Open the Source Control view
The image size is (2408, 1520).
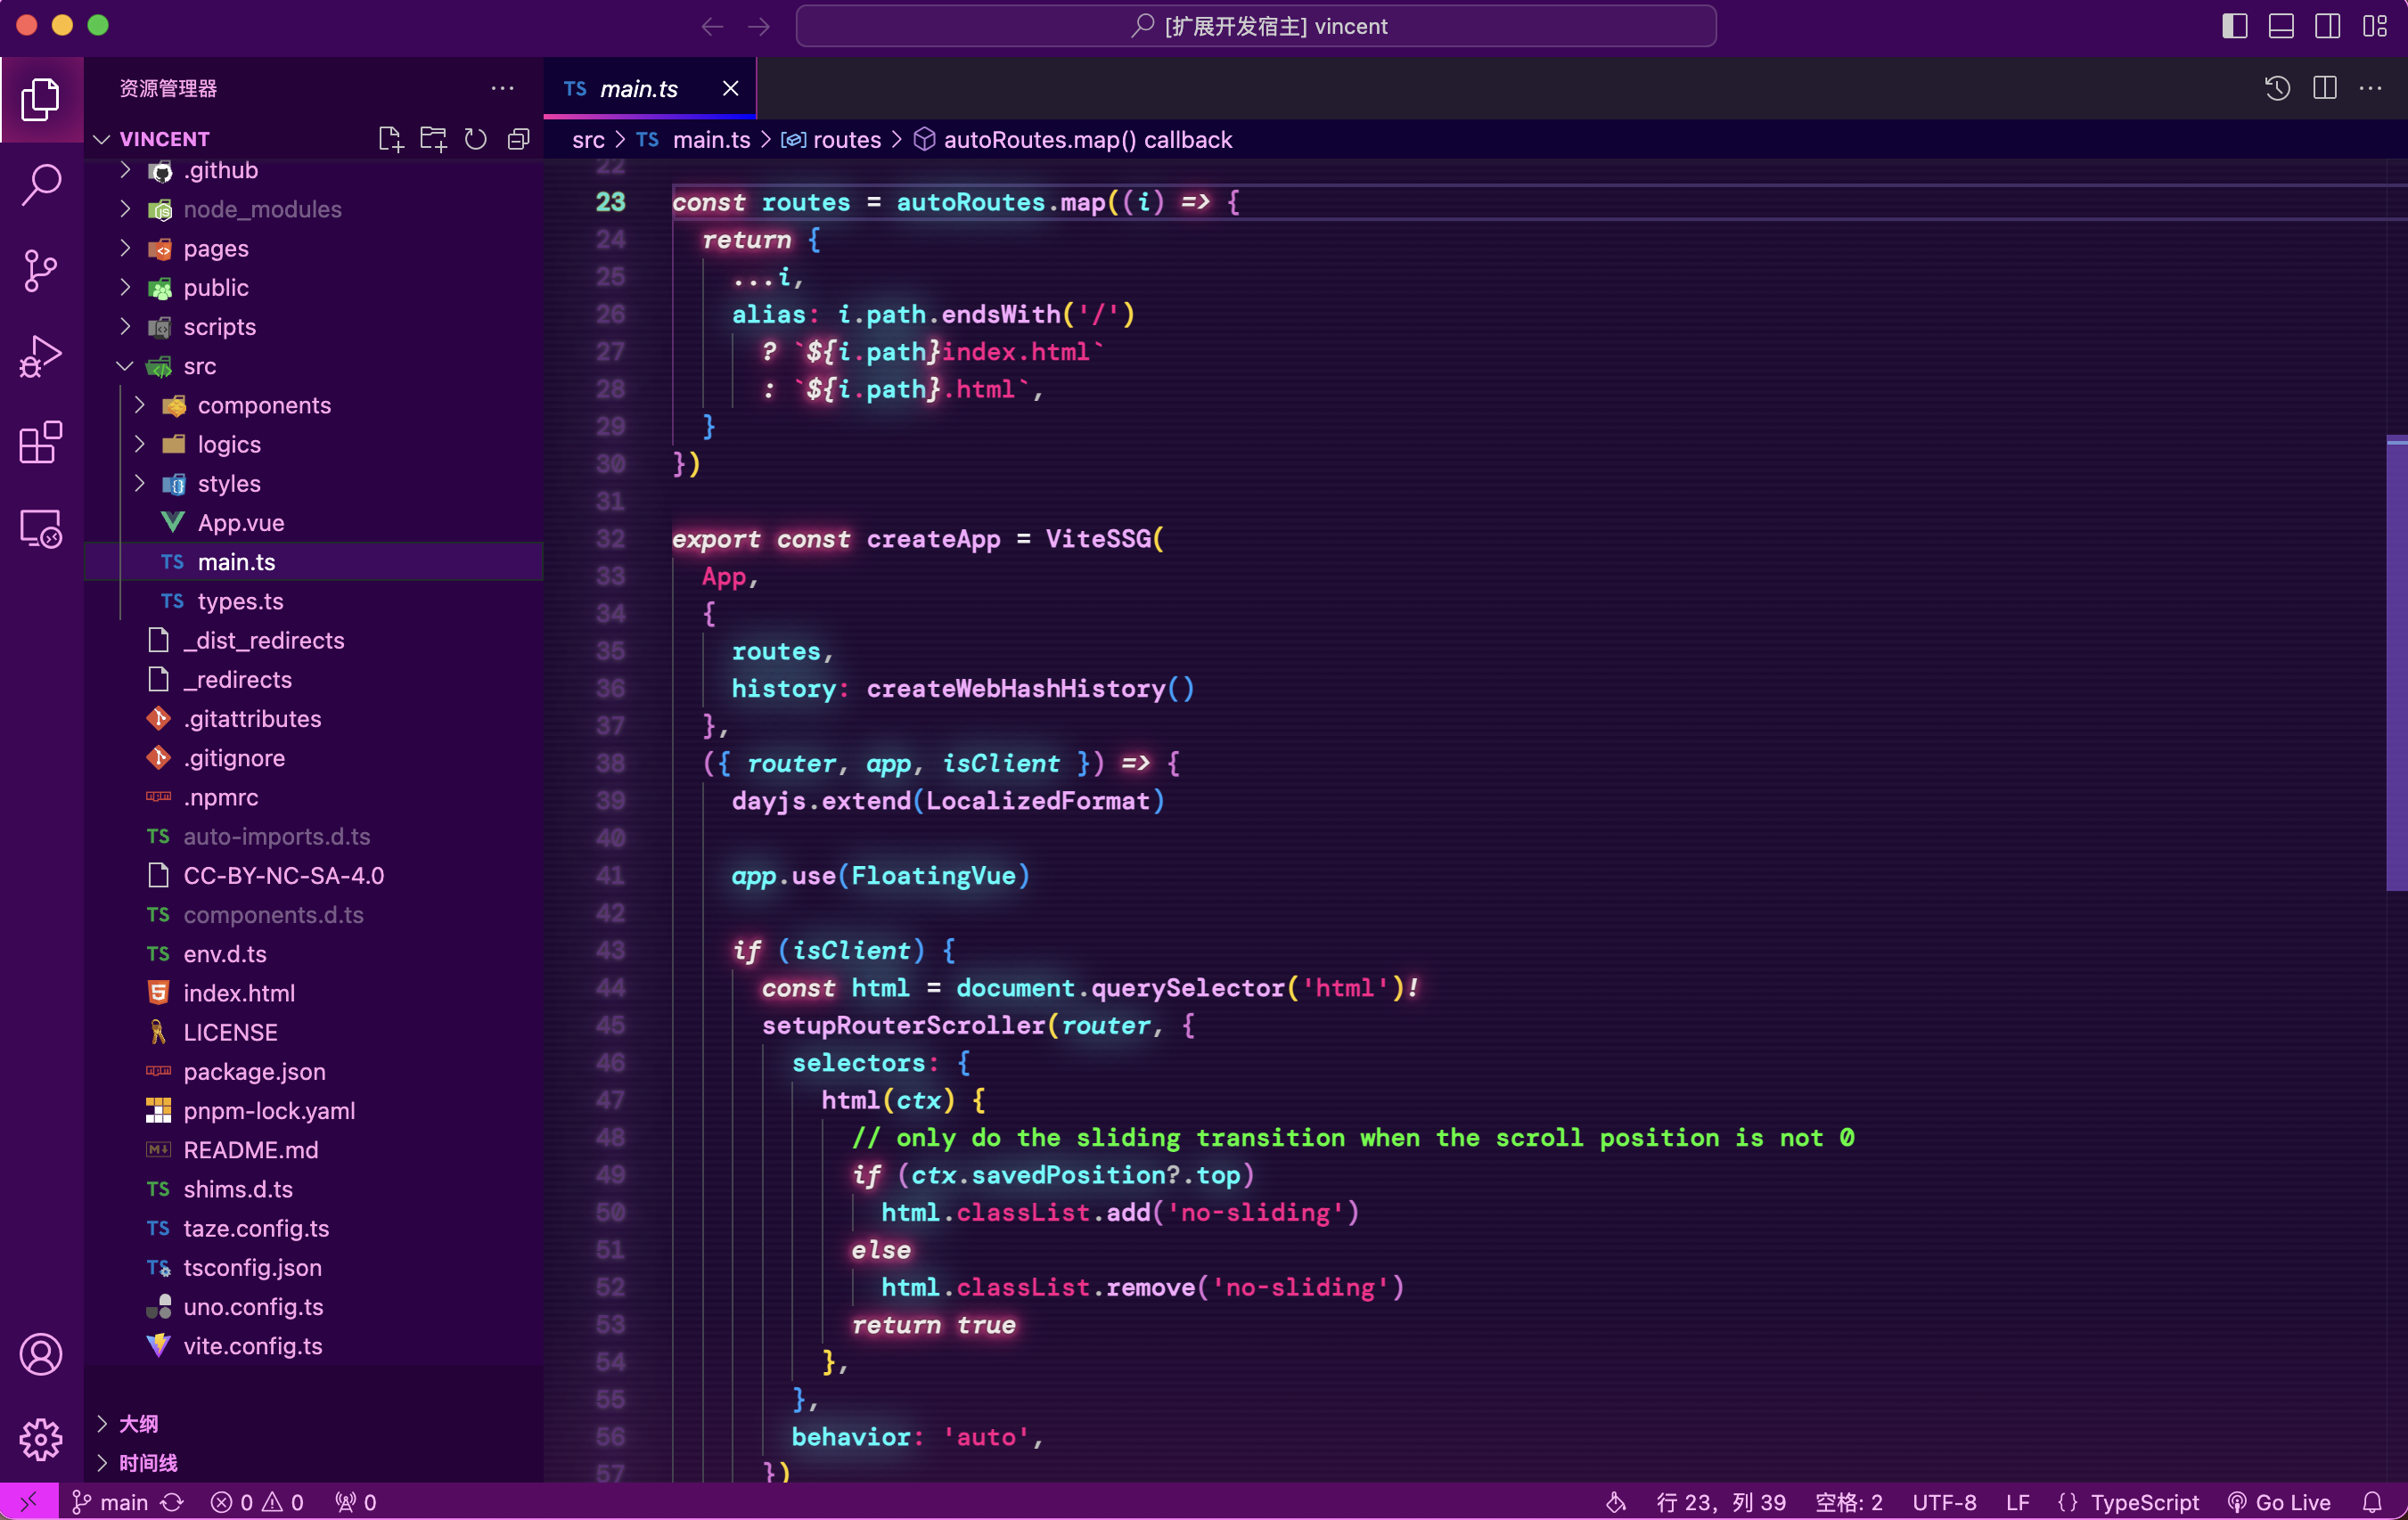[41, 270]
